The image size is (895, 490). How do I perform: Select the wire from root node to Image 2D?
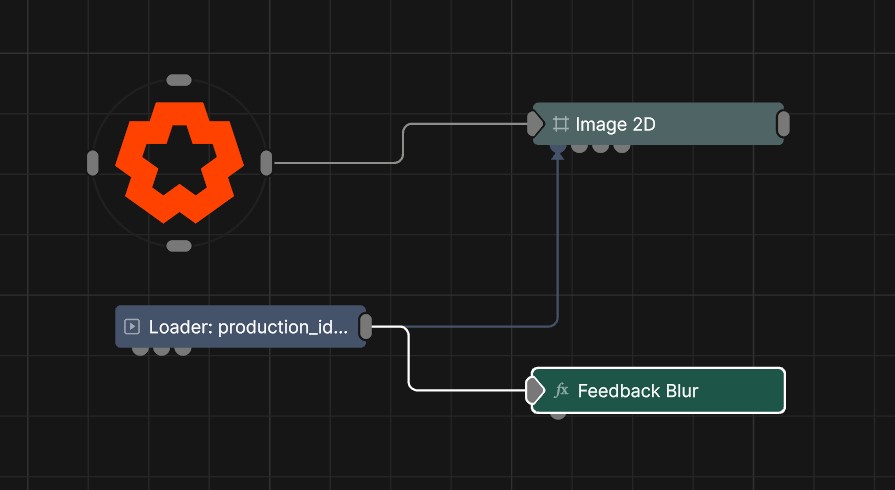[403, 143]
